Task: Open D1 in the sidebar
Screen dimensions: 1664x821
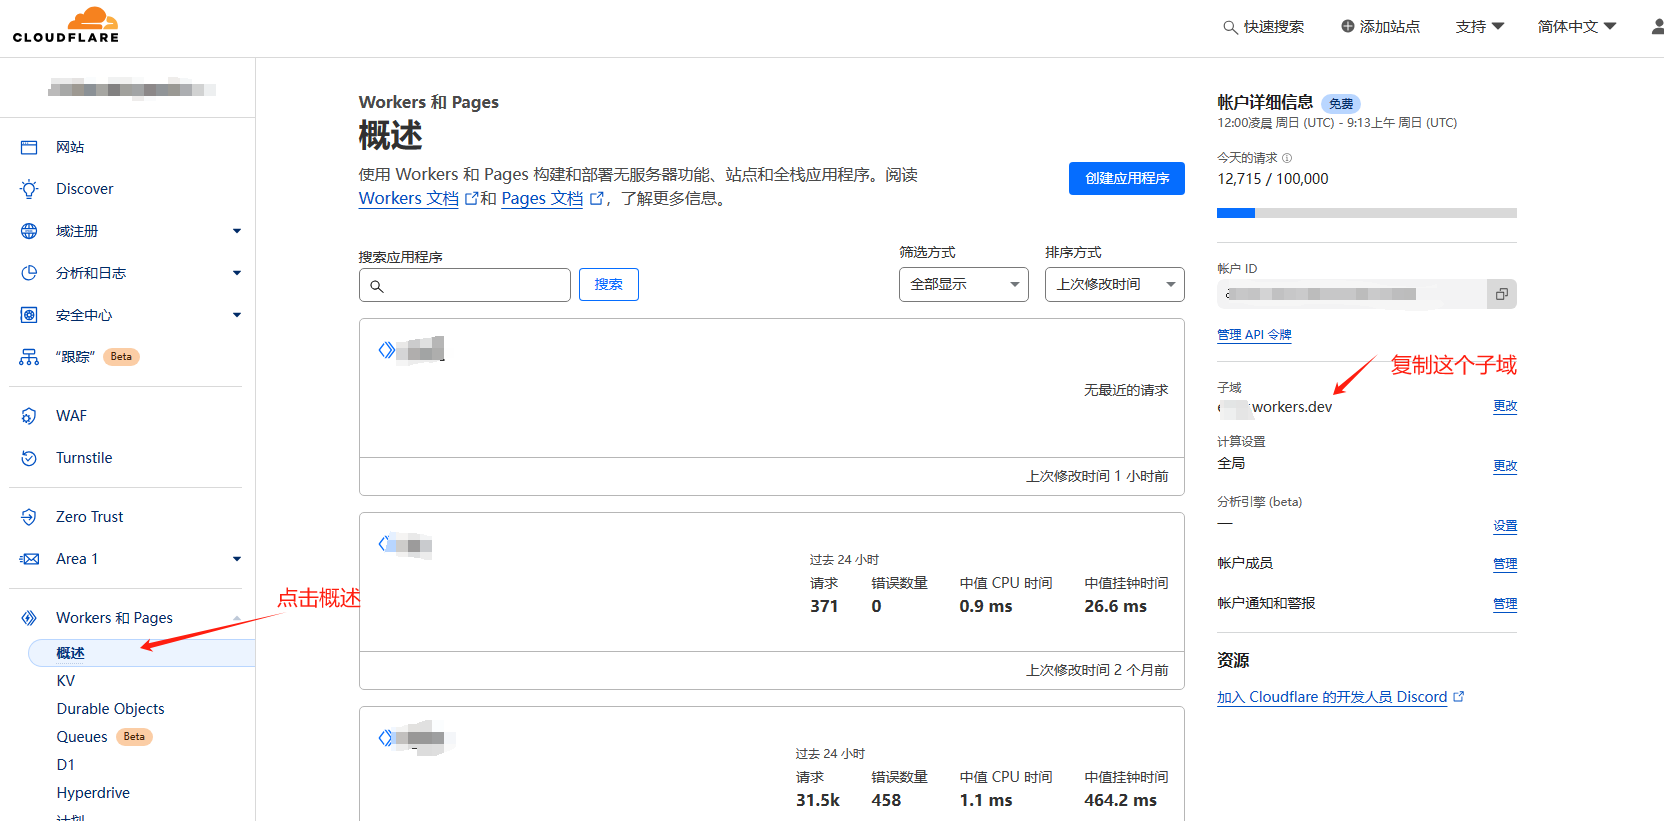Action: point(65,765)
